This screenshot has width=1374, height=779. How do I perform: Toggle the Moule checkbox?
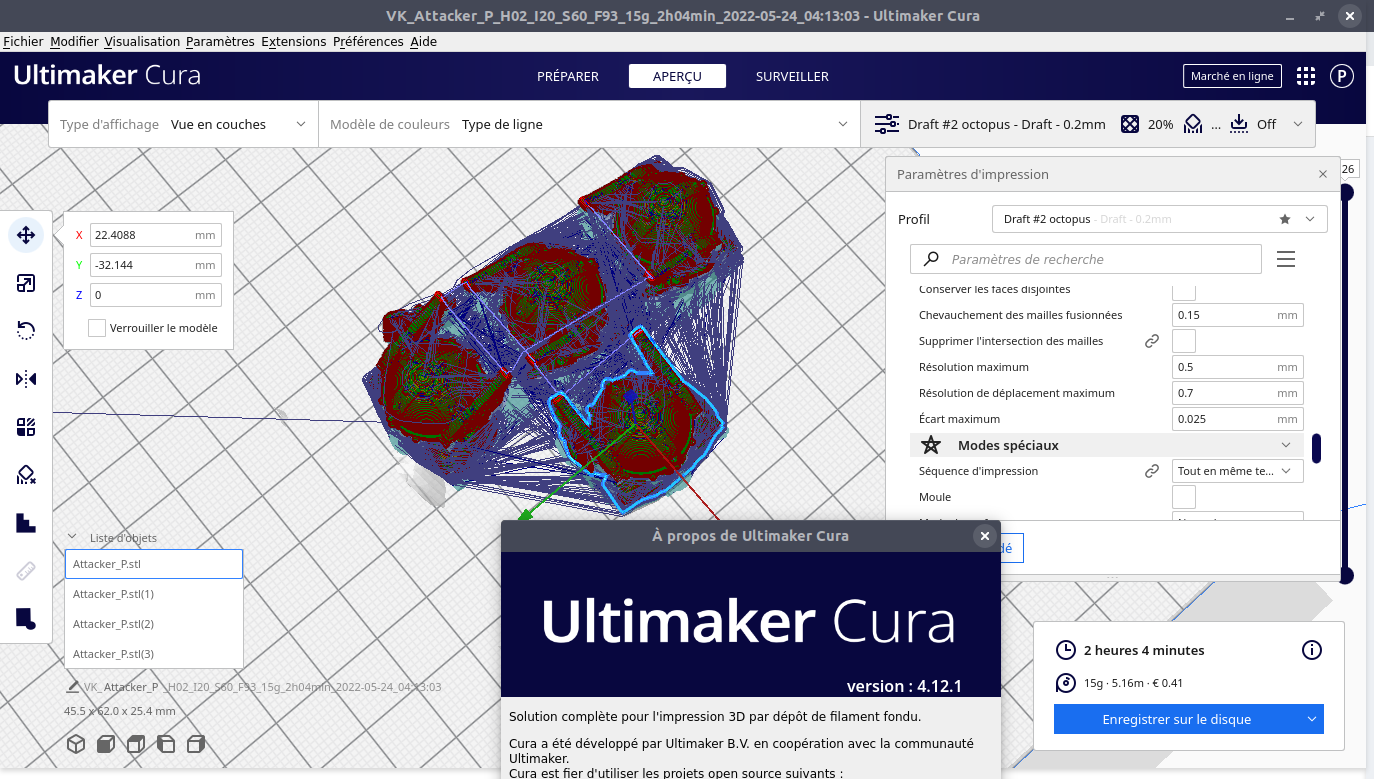click(x=1184, y=497)
